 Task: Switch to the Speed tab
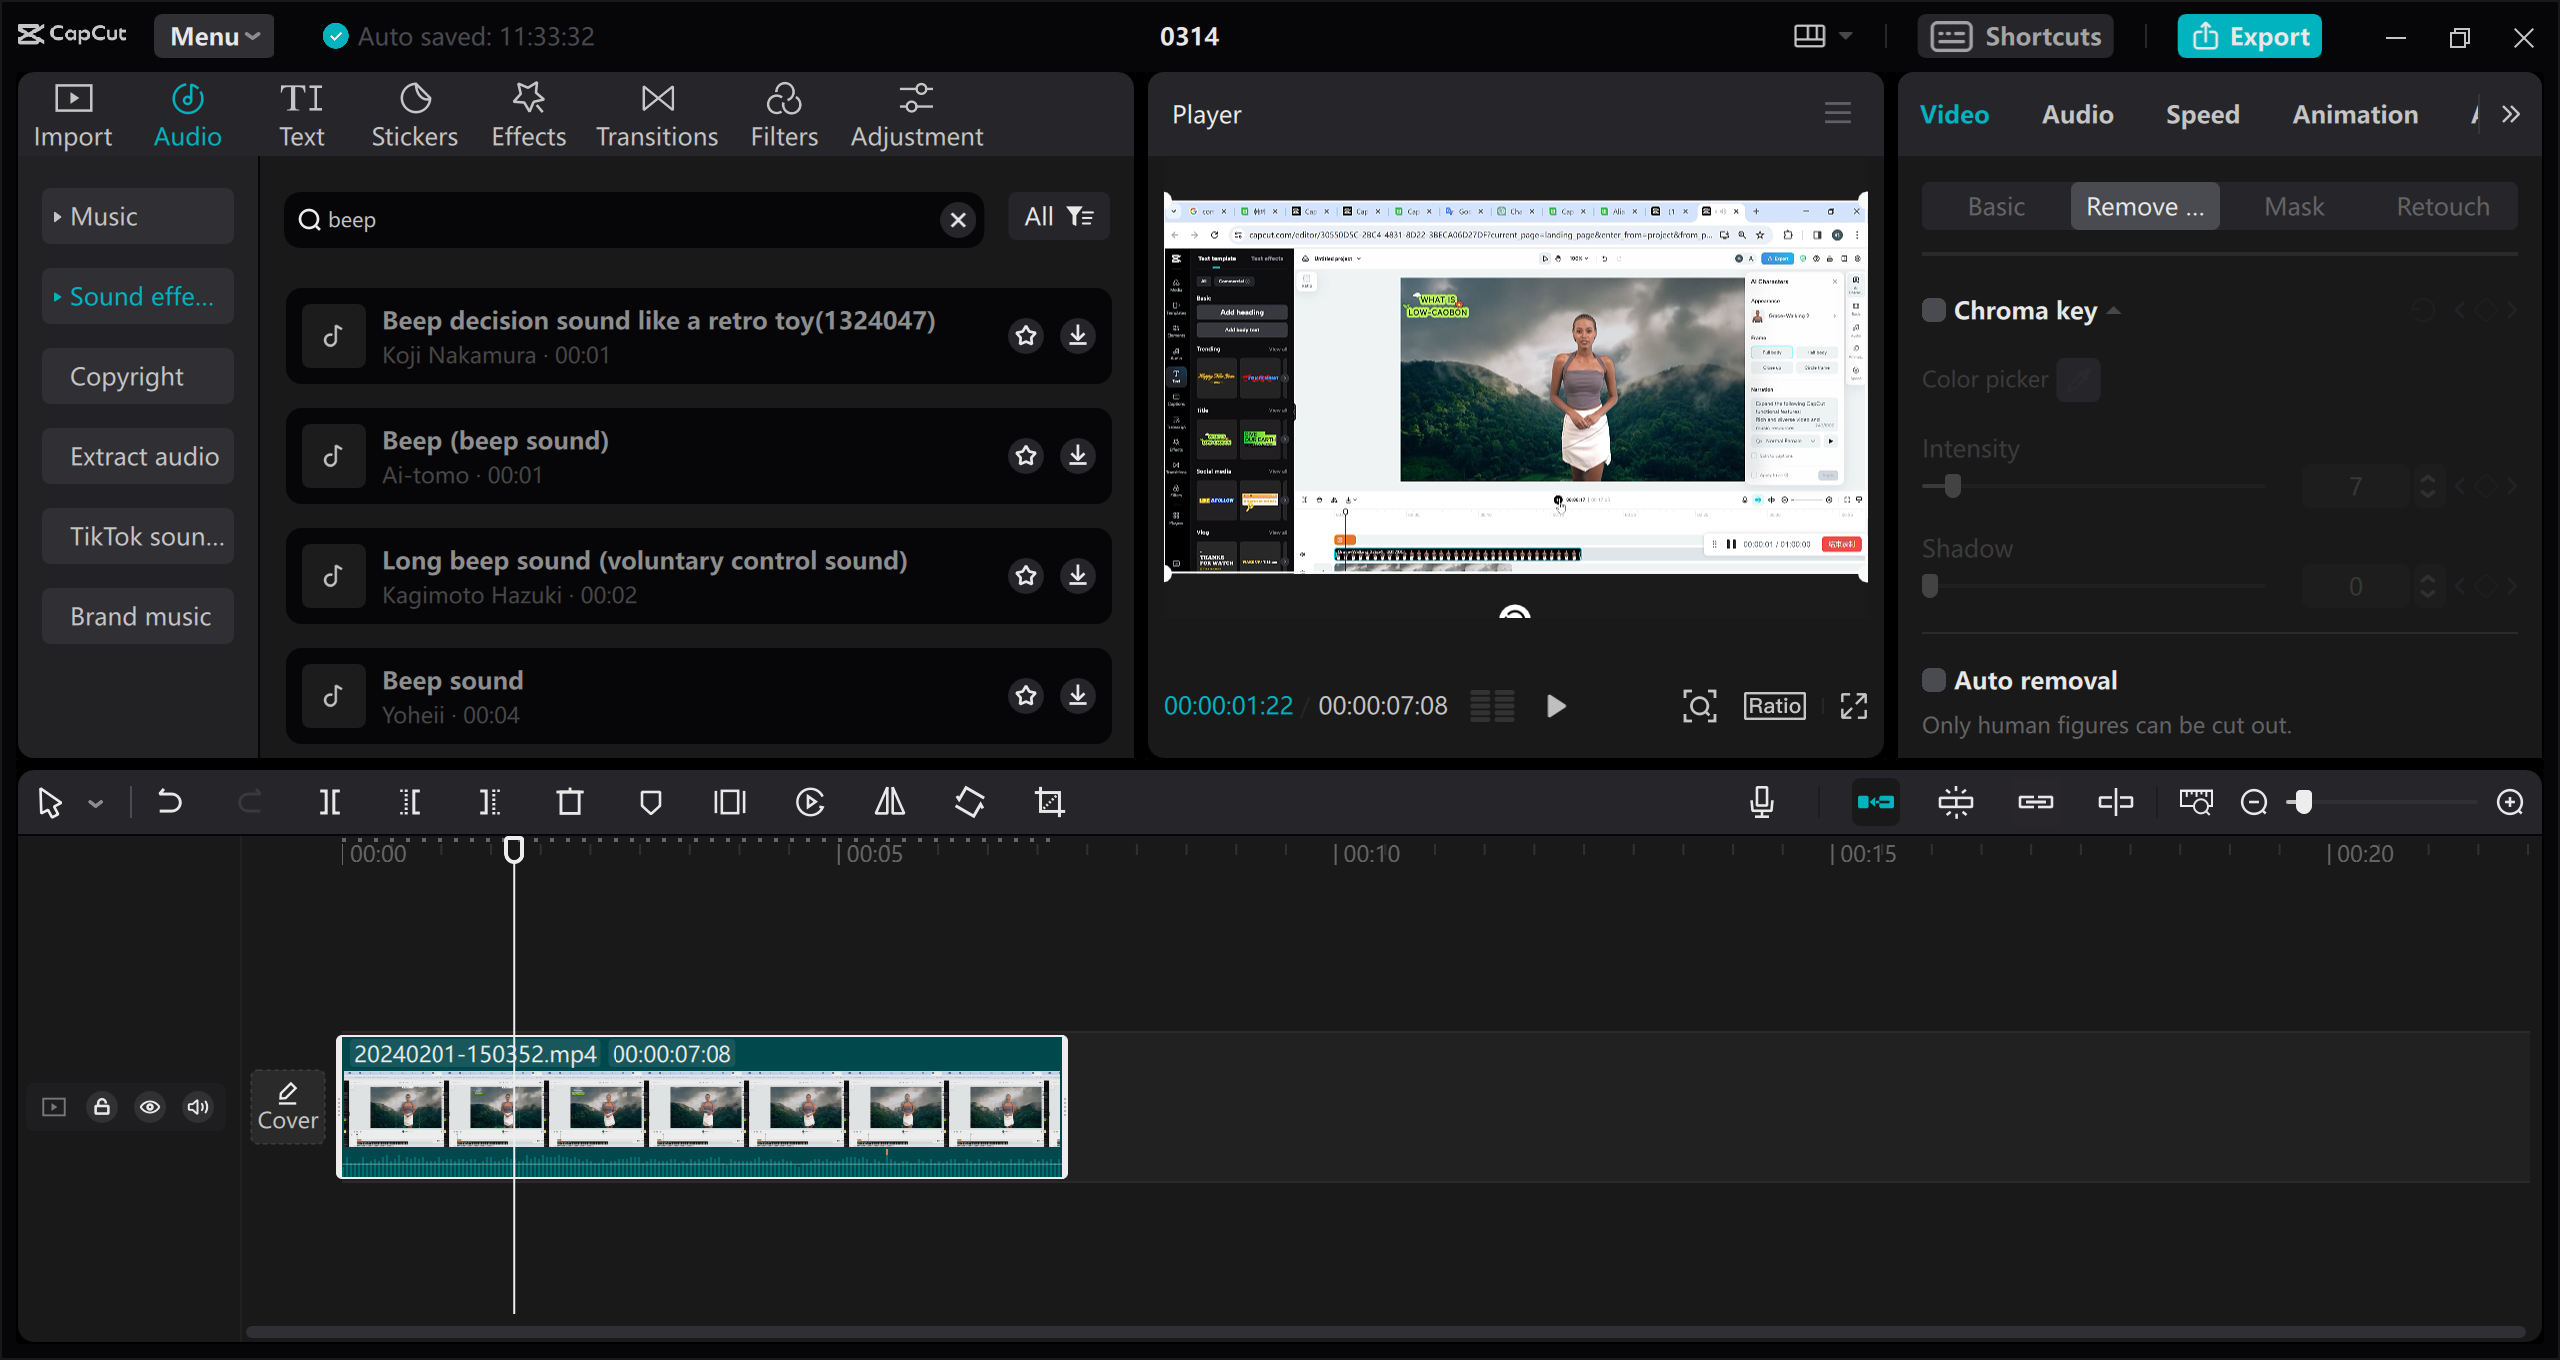click(2202, 115)
